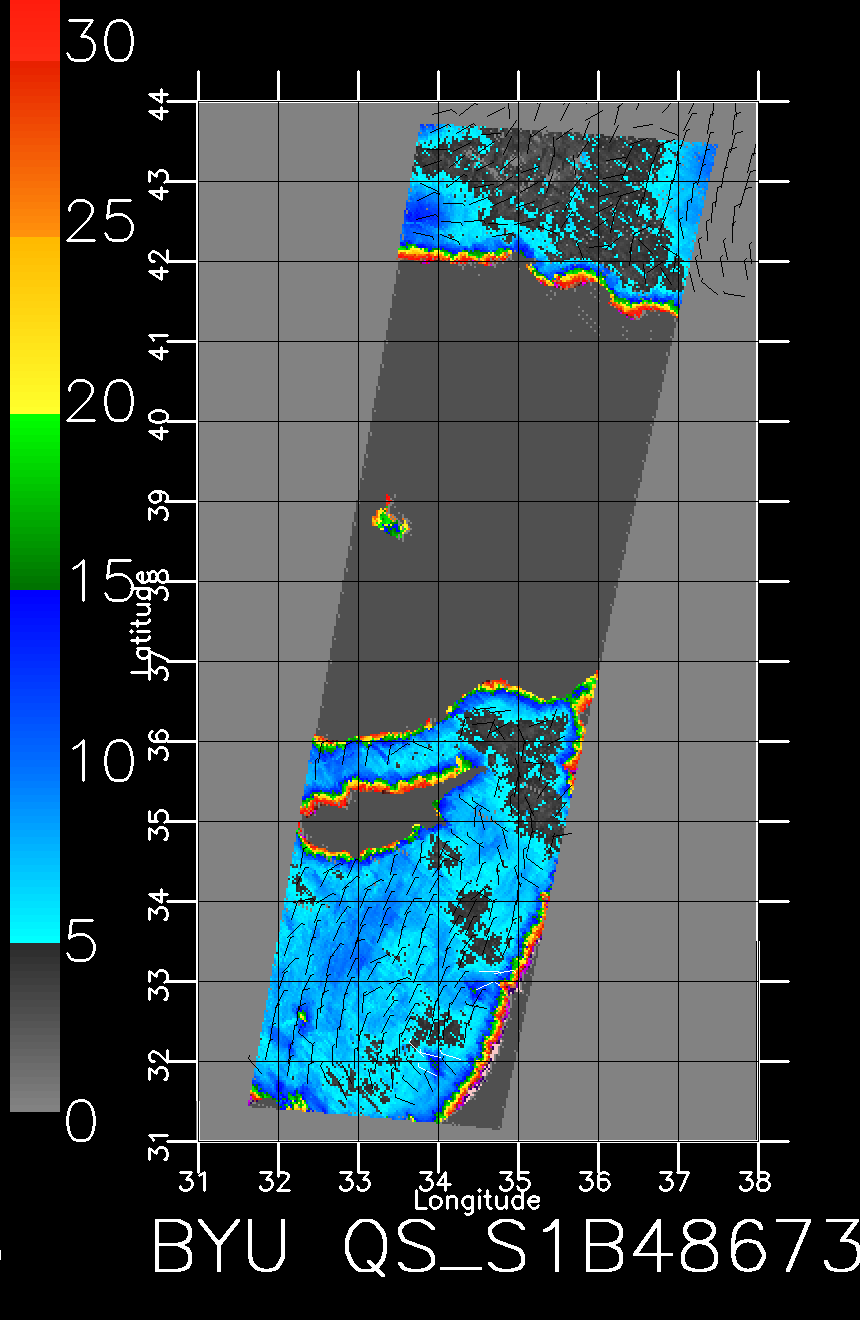Click the green segment of the color bar
This screenshot has height=1320, width=860.
tap(34, 501)
